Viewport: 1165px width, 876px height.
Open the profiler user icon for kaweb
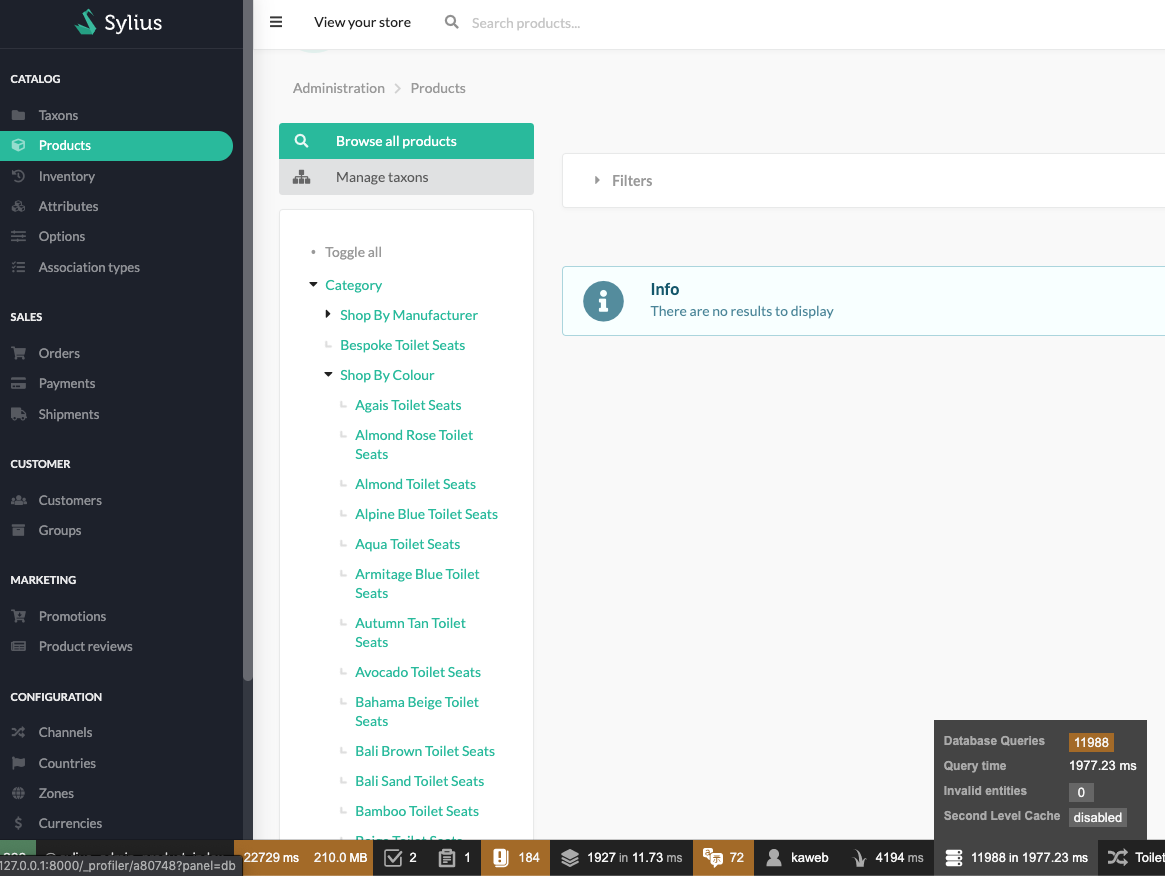(773, 857)
